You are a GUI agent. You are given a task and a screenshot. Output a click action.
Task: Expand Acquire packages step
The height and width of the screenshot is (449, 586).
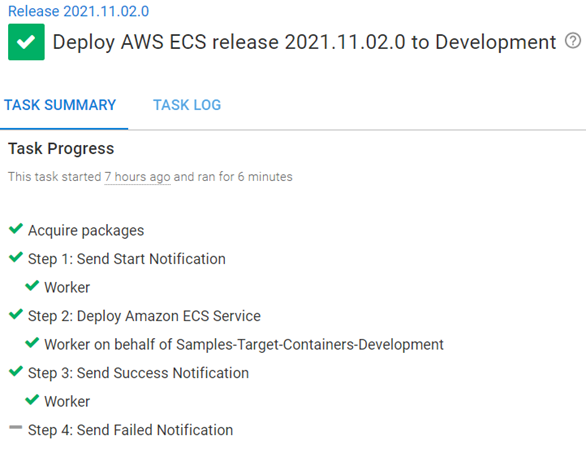click(86, 230)
